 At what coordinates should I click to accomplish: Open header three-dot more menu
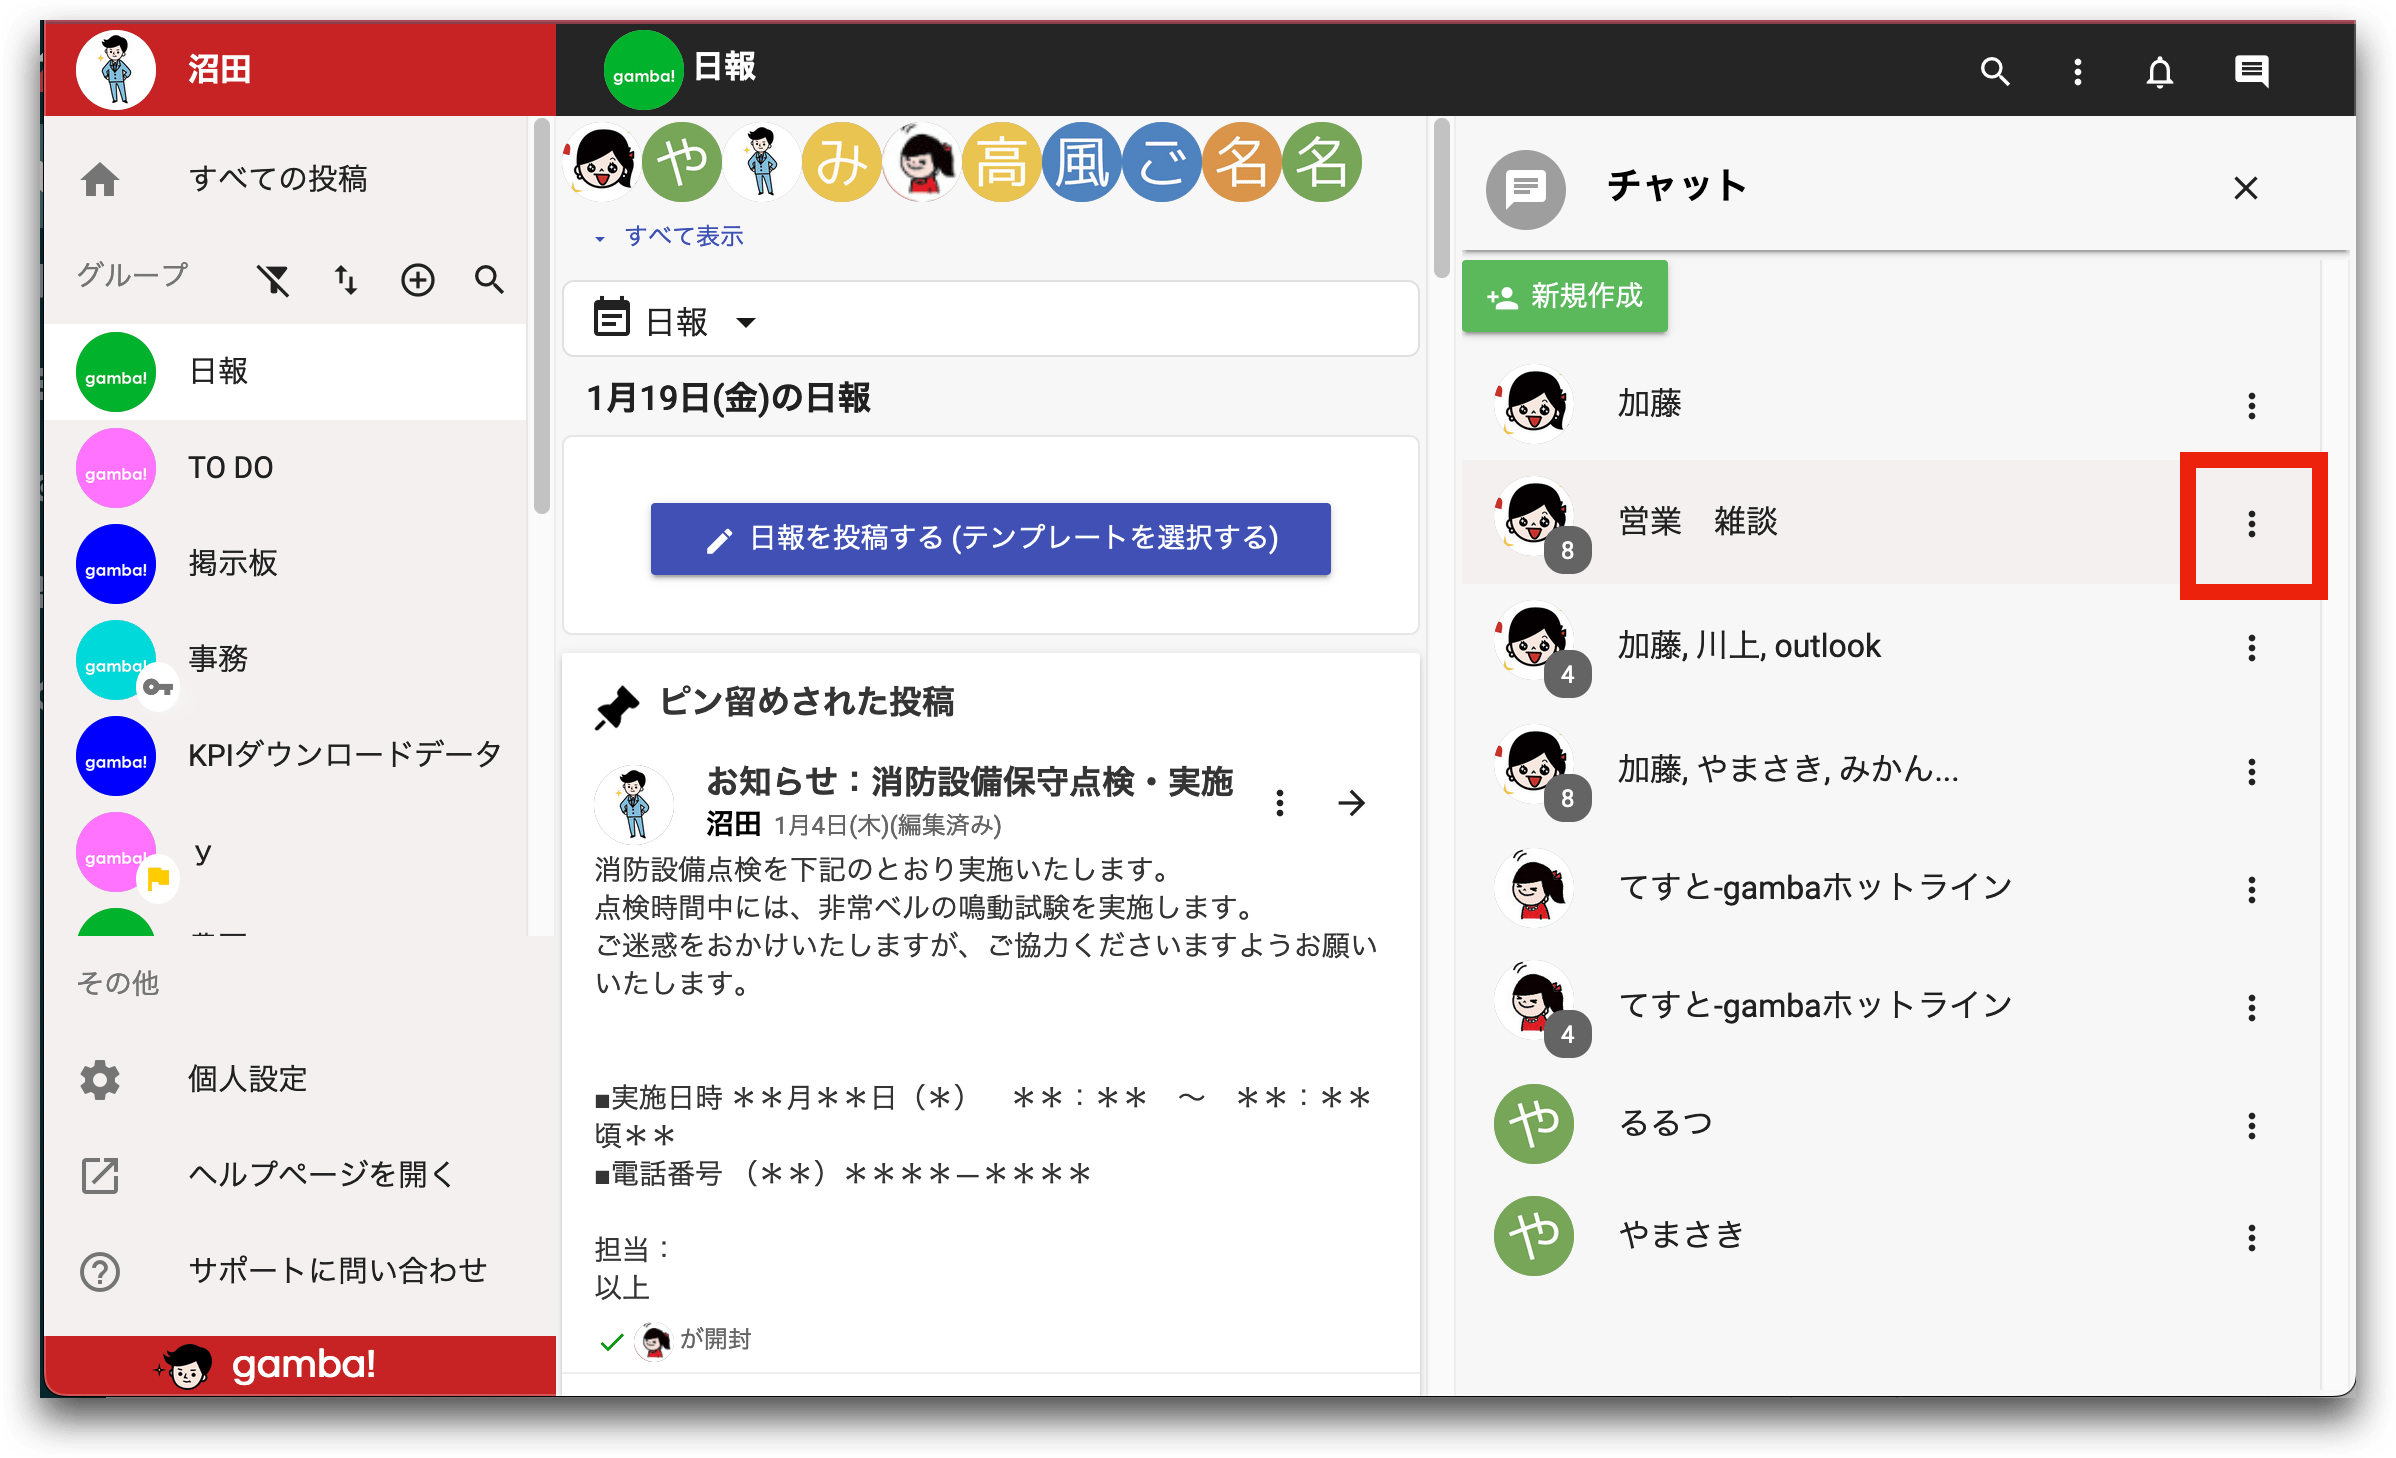(2077, 72)
